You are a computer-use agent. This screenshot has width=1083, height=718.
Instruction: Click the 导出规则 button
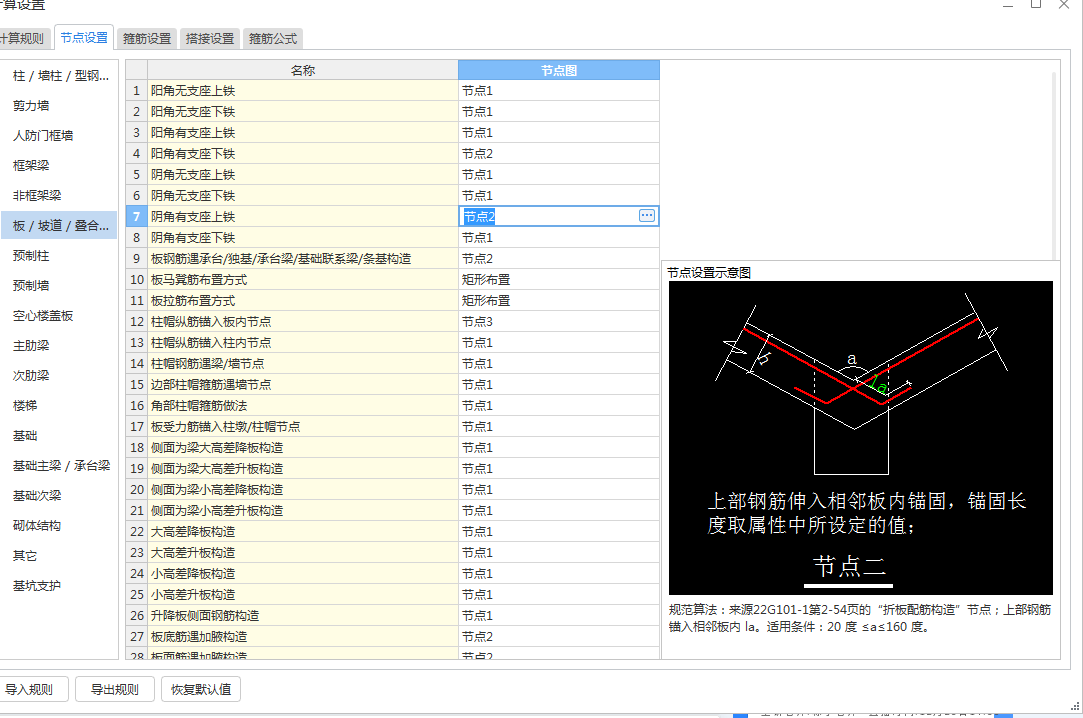tap(115, 689)
